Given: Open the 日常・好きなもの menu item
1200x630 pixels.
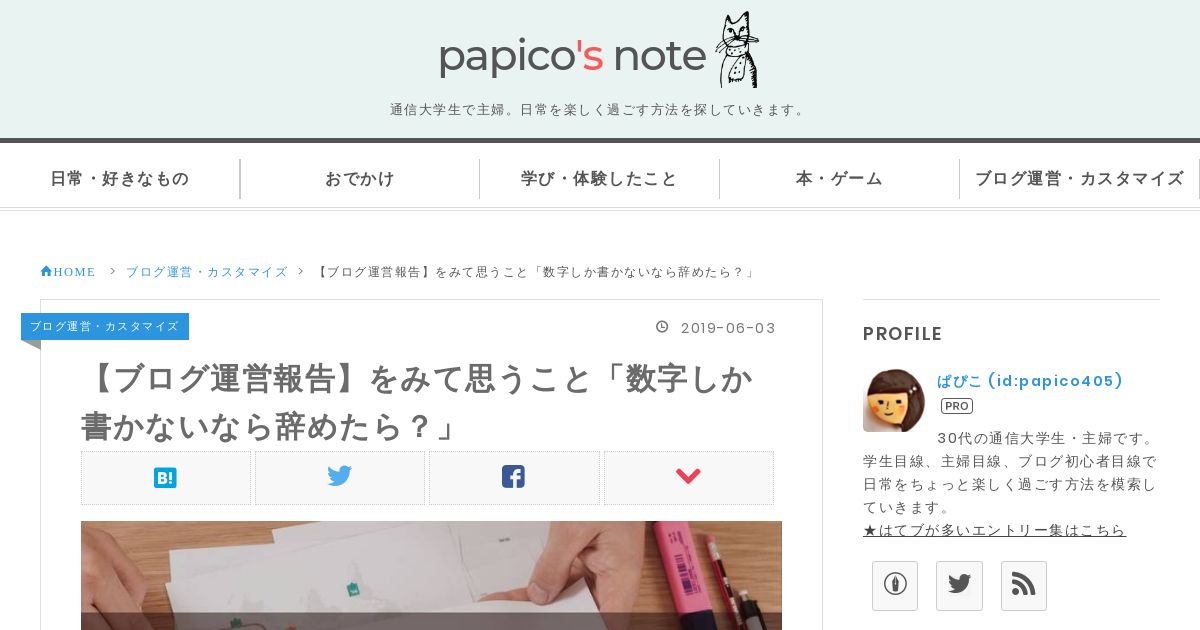Looking at the screenshot, I should tap(120, 179).
